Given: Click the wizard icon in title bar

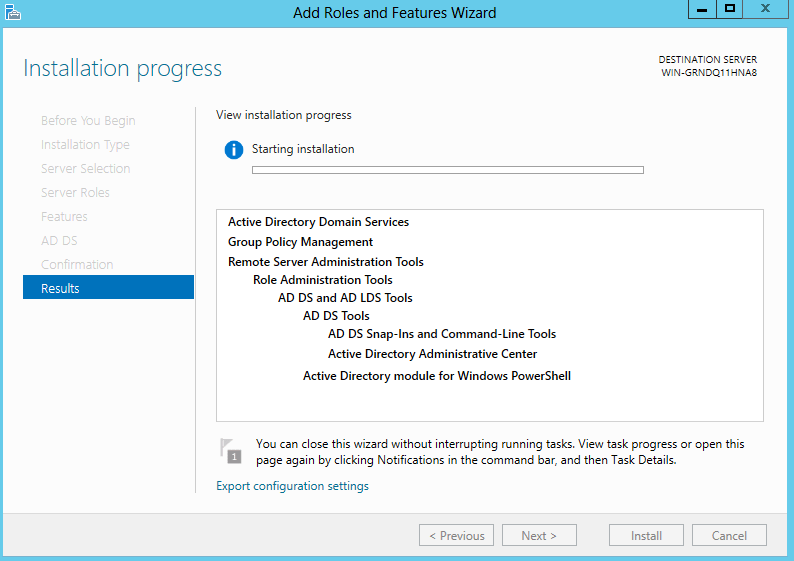Looking at the screenshot, I should pyautogui.click(x=13, y=12).
